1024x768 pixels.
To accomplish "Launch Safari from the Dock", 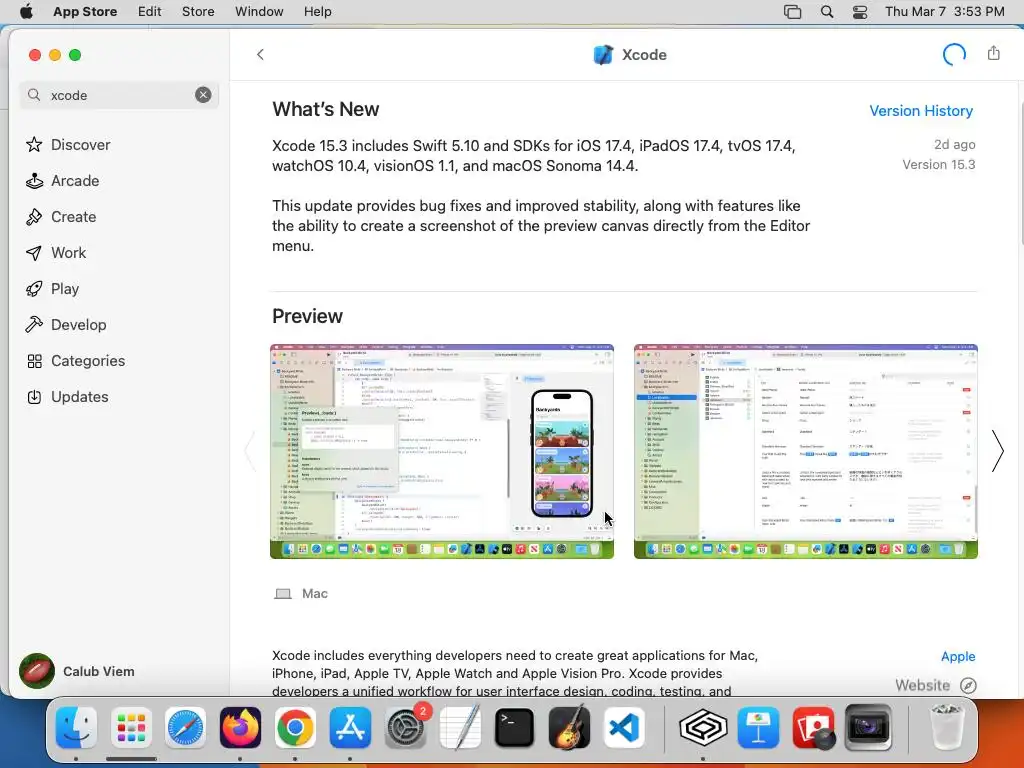I will coord(185,728).
